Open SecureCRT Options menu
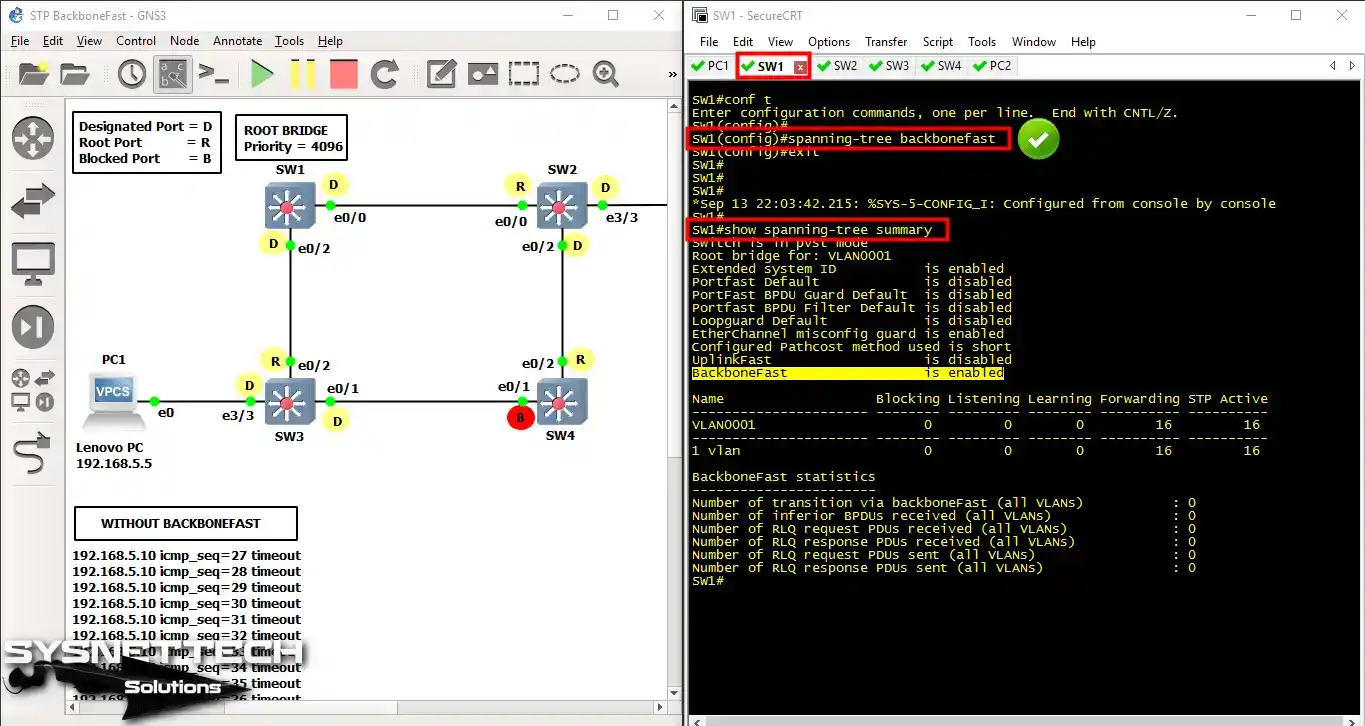 point(829,42)
